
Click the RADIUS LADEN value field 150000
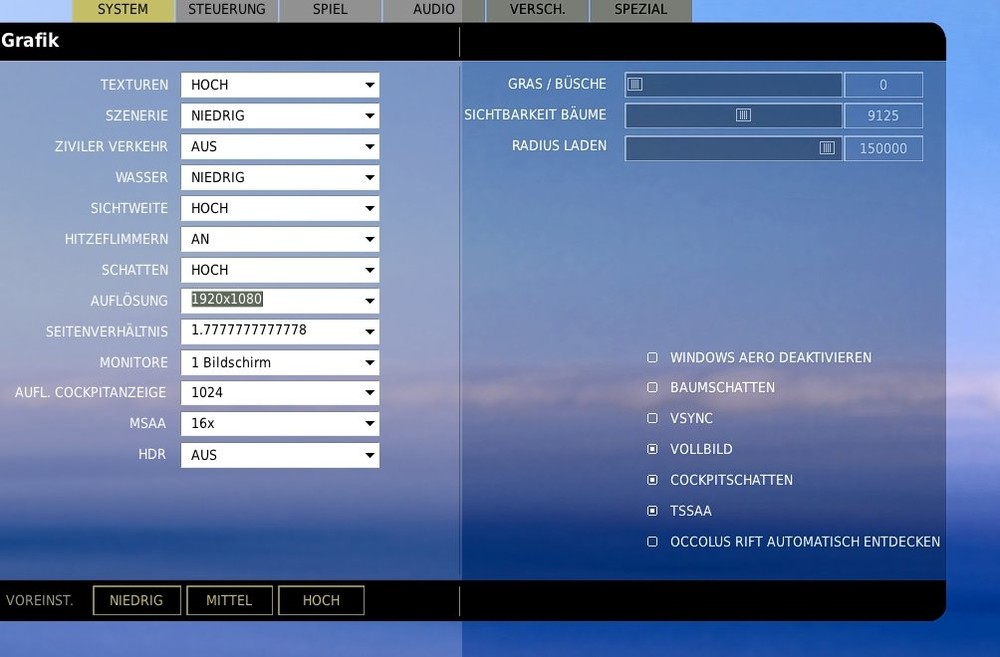pyautogui.click(x=883, y=148)
